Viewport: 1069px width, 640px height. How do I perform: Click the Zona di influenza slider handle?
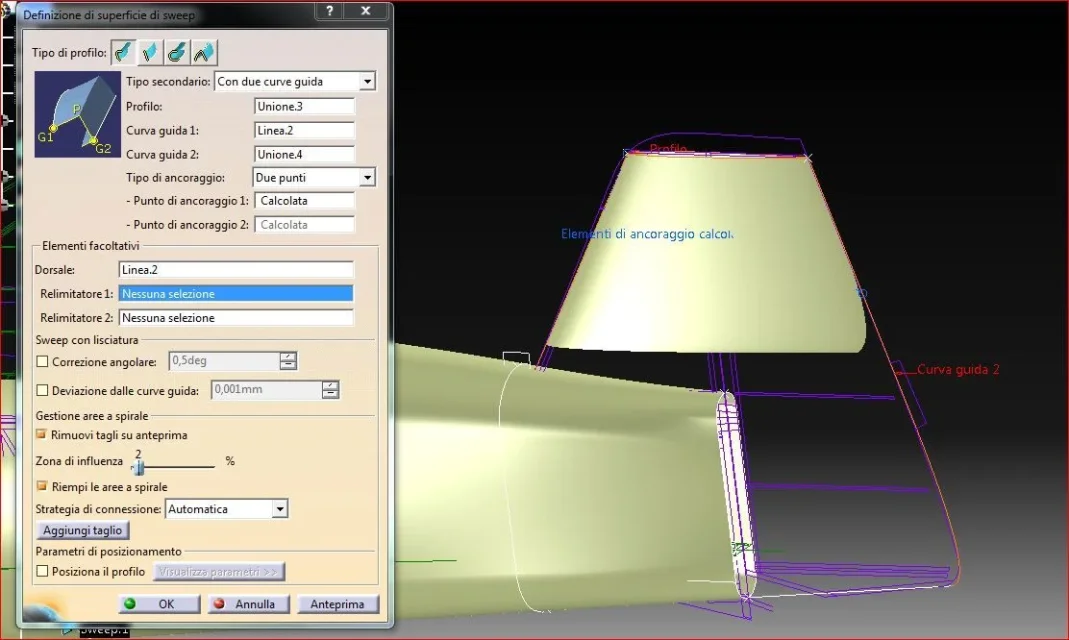coord(139,467)
